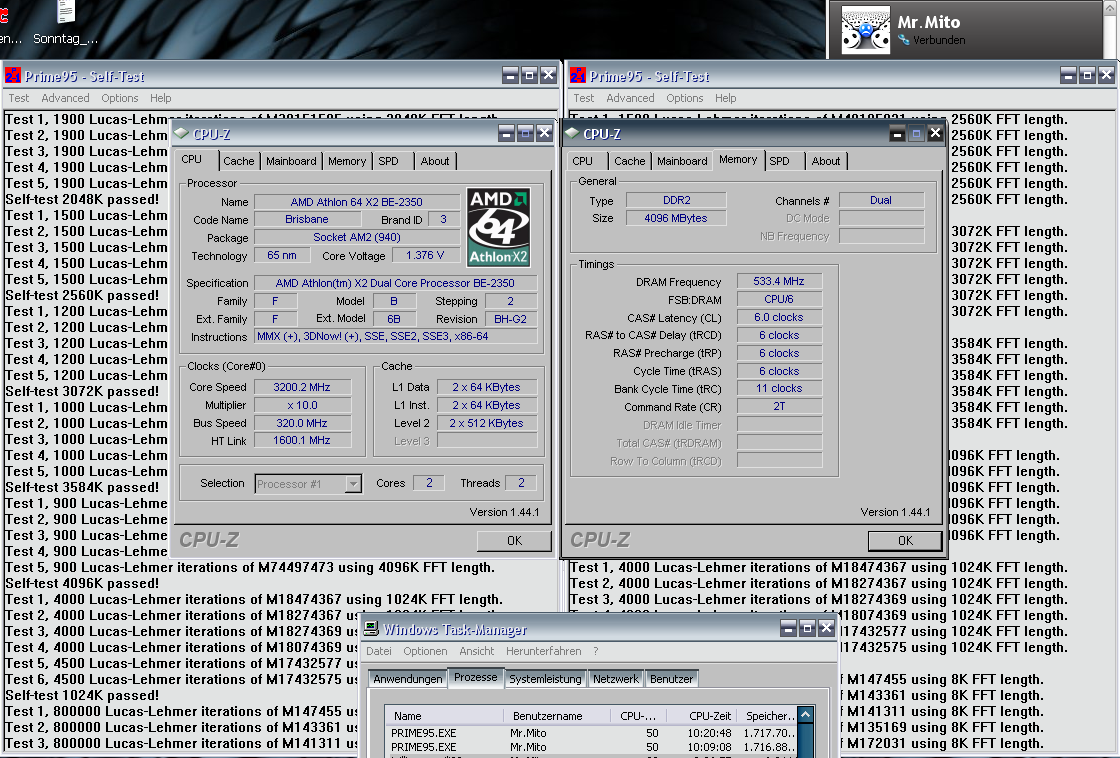Viewport: 1120px width, 758px height.
Task: Click the Windows Task-Manager title bar icon
Action: (371, 629)
